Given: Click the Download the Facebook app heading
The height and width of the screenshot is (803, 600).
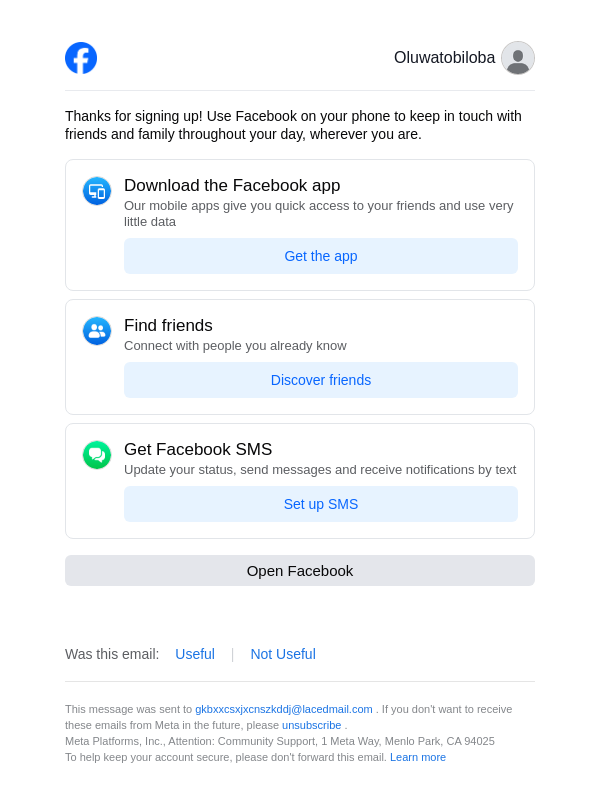Looking at the screenshot, I should click(232, 186).
